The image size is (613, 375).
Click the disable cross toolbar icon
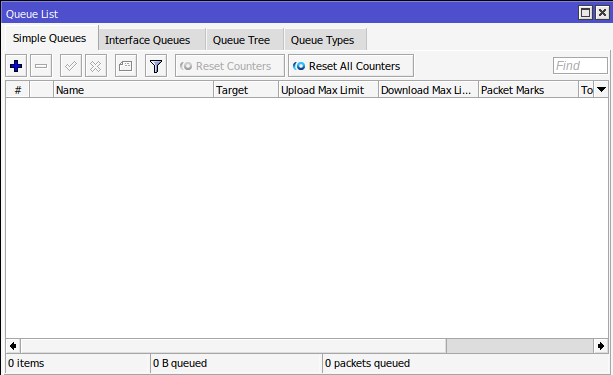(96, 66)
